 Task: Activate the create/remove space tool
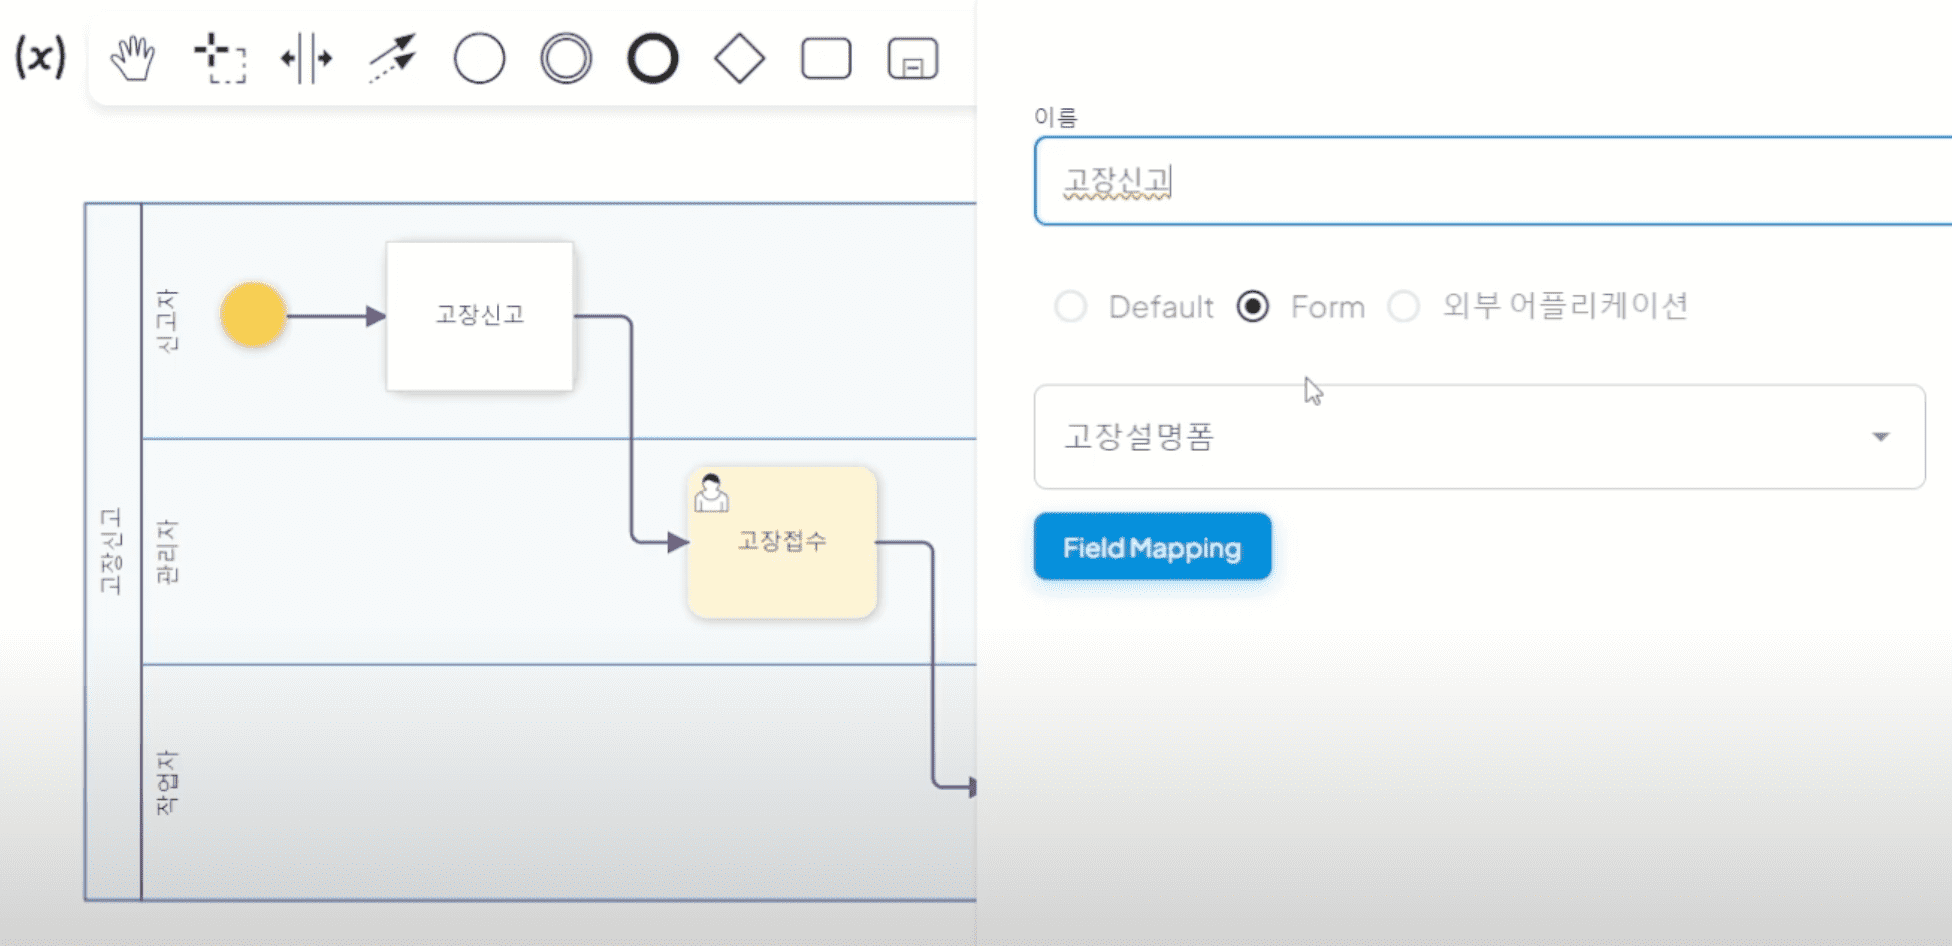coord(306,58)
